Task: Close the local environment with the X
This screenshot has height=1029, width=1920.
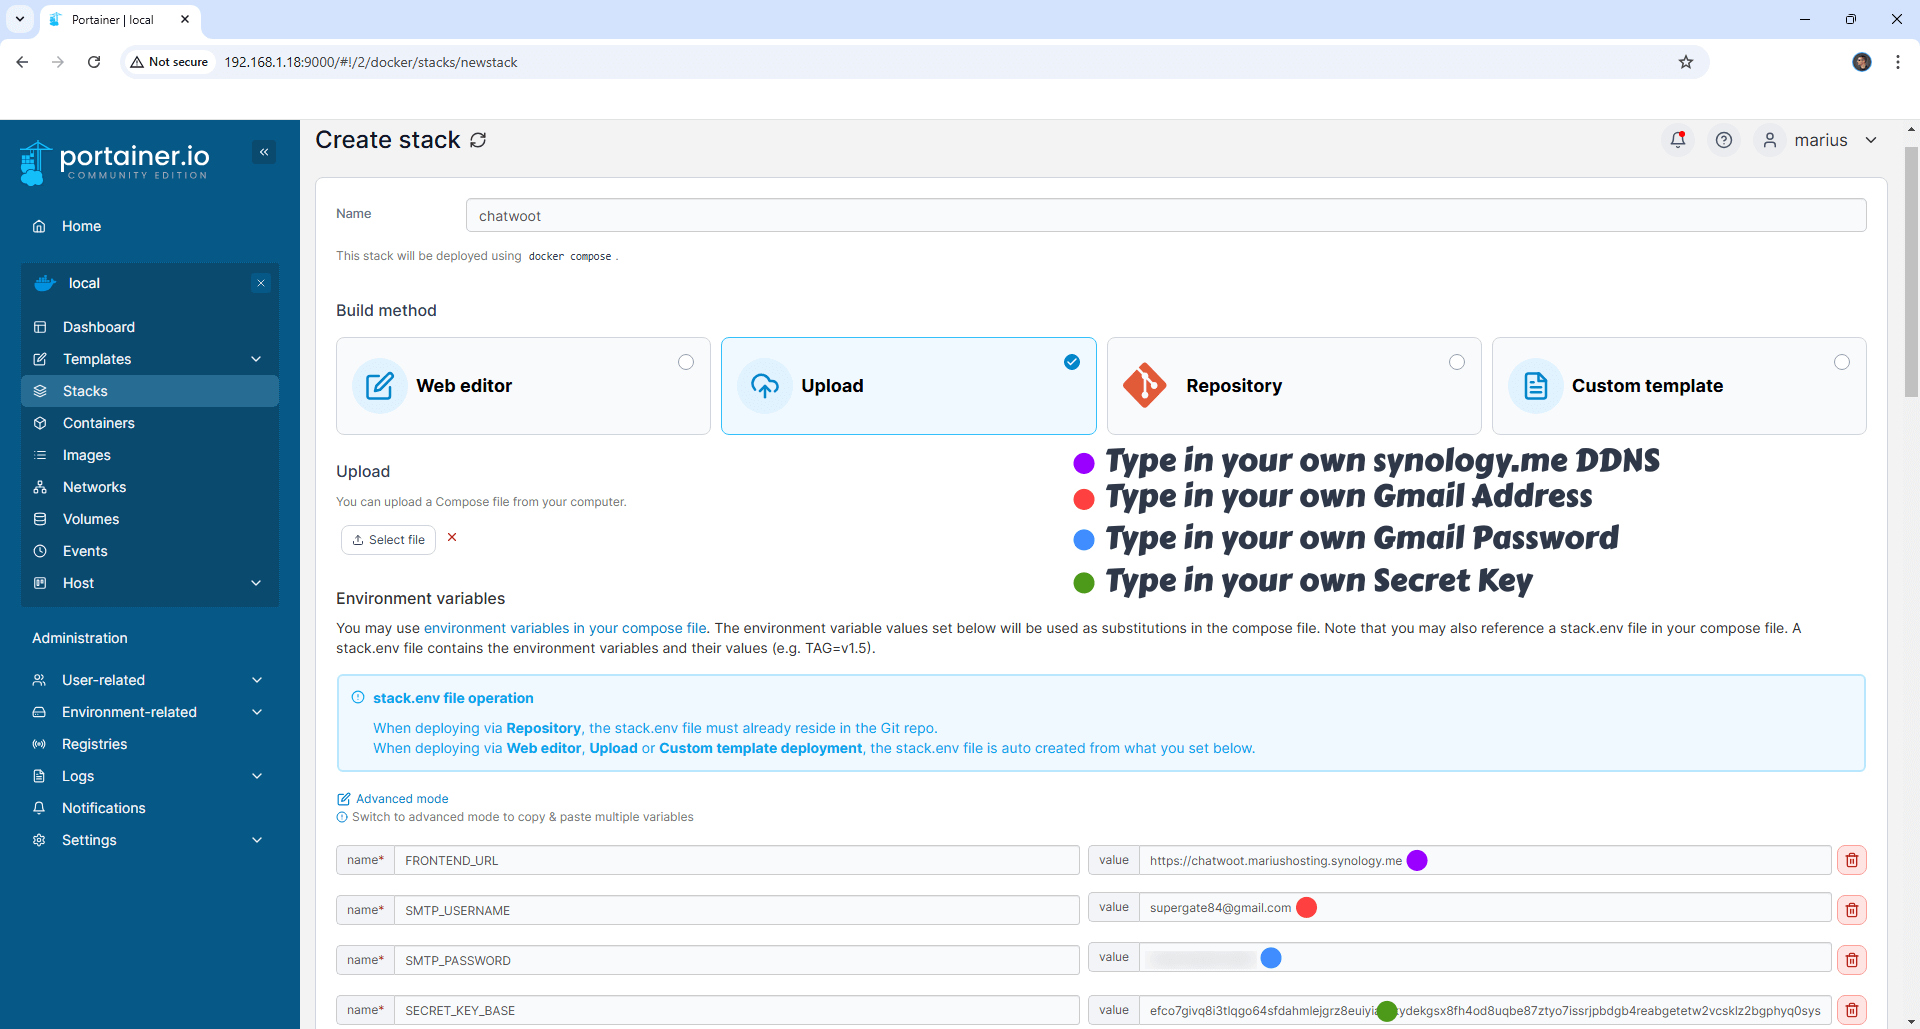Action: click(261, 283)
